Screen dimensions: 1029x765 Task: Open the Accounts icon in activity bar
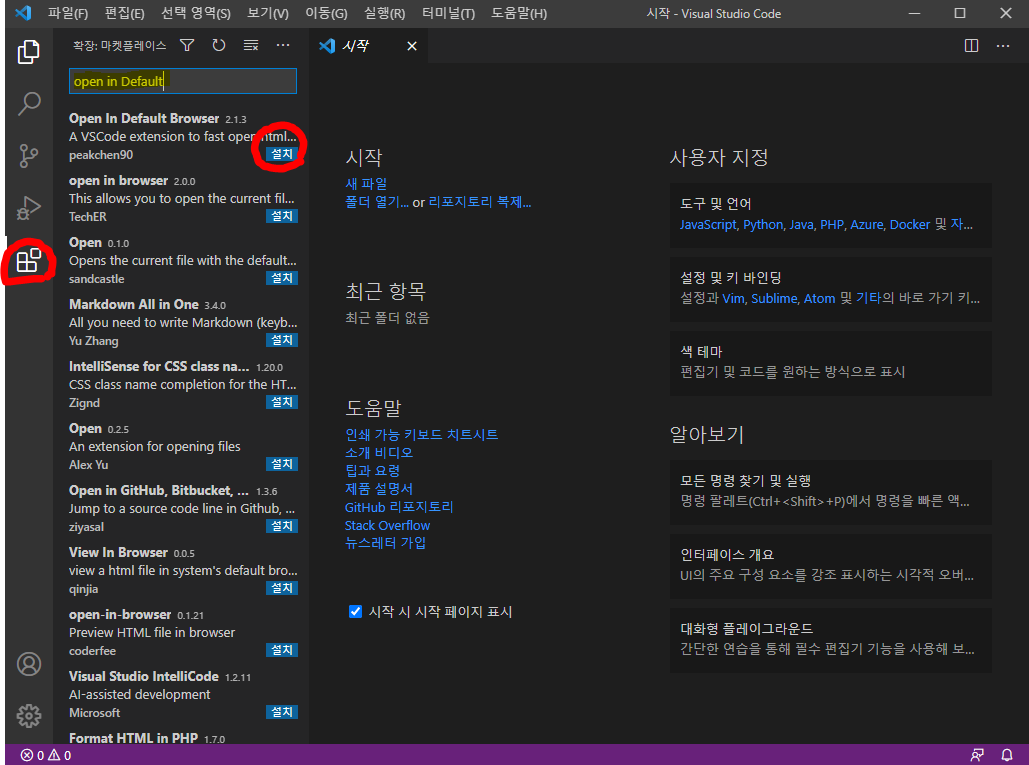(28, 664)
